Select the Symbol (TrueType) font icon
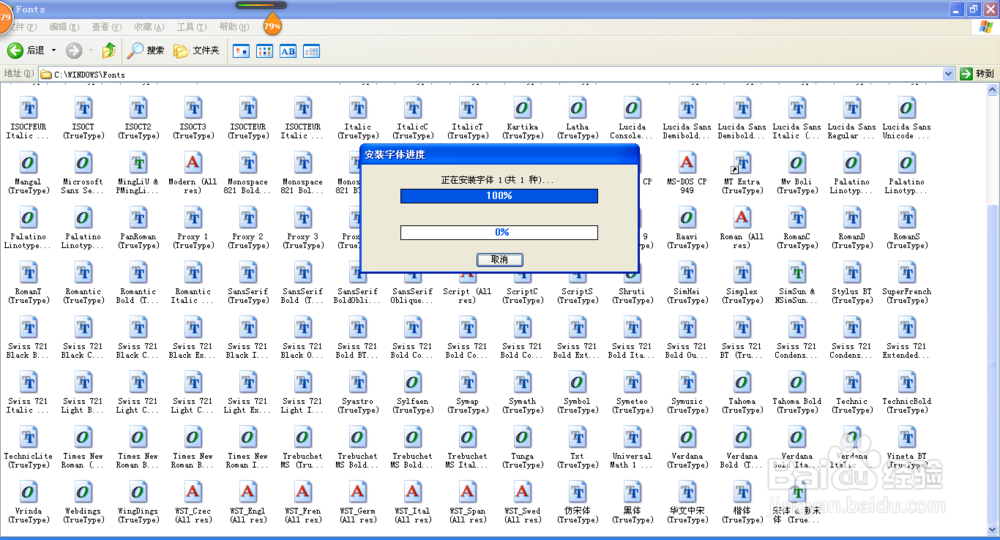This screenshot has height=540, width=1000. 577,383
